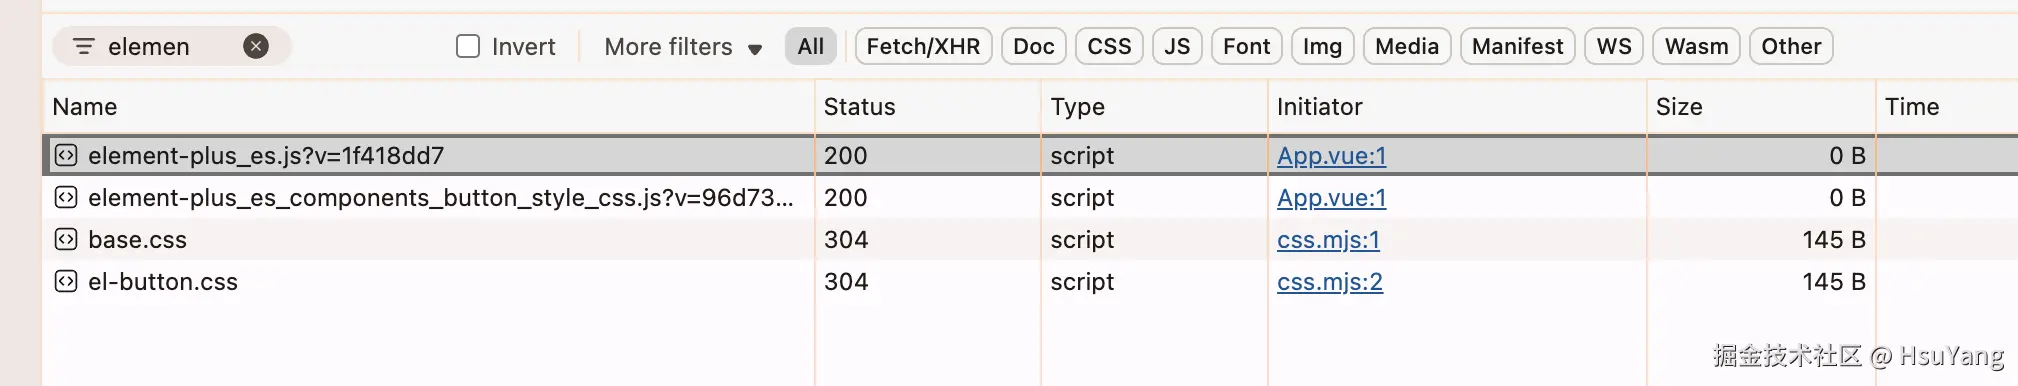Image resolution: width=2018 pixels, height=386 pixels.
Task: Filter requests by Media
Action: [x=1407, y=46]
